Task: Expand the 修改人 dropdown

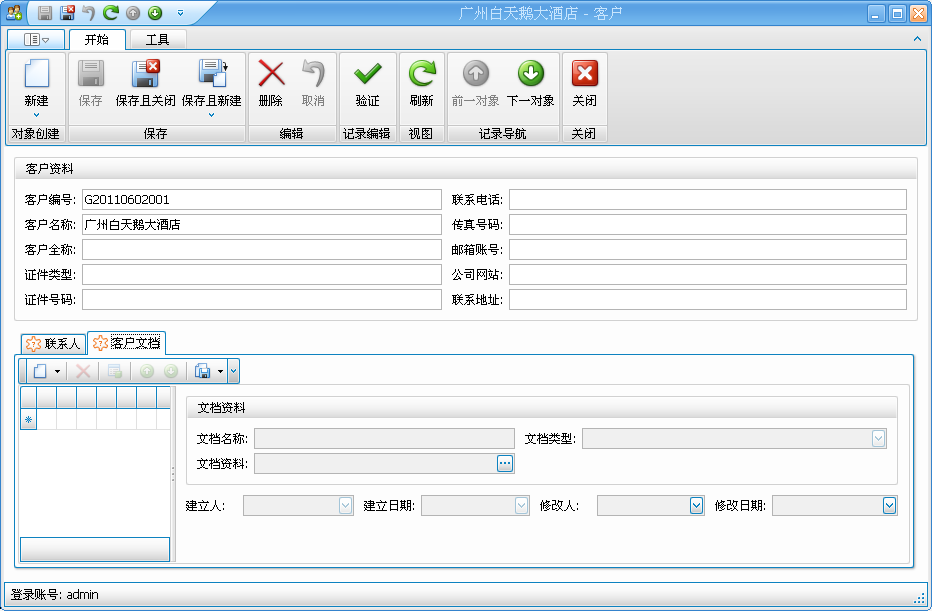Action: [696, 506]
